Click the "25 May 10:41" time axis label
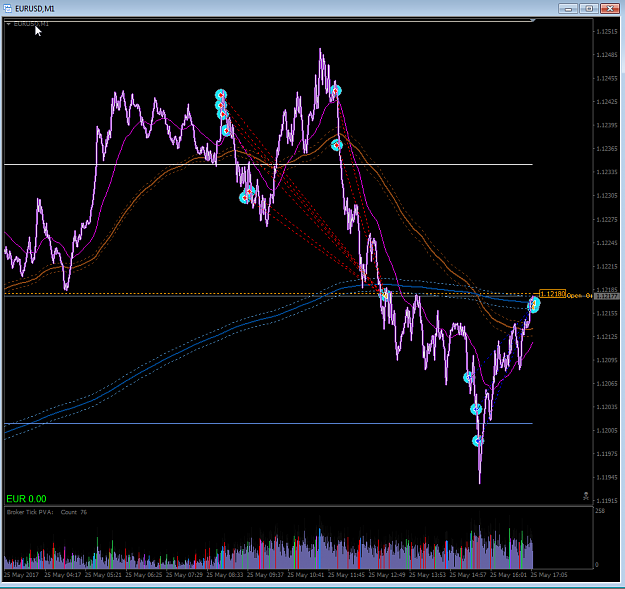Image resolution: width=625 pixels, height=589 pixels. (306, 575)
